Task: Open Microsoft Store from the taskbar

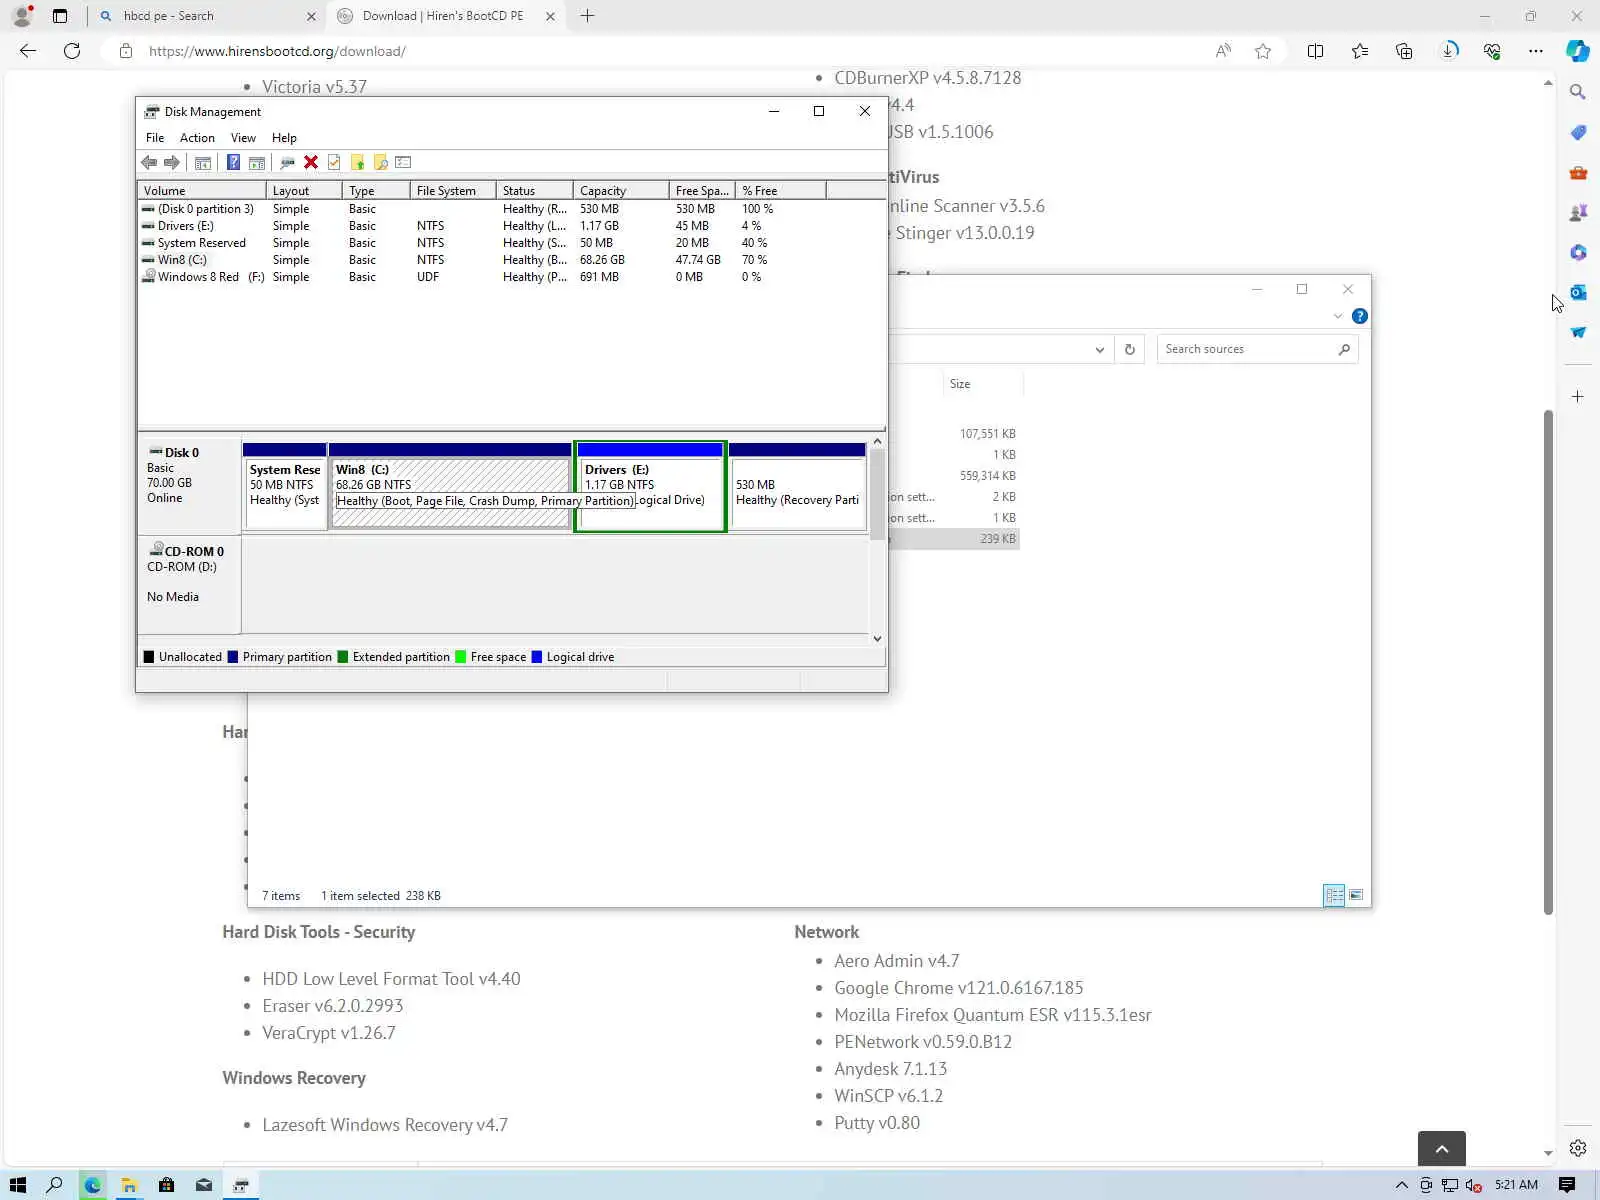Action: [166, 1185]
